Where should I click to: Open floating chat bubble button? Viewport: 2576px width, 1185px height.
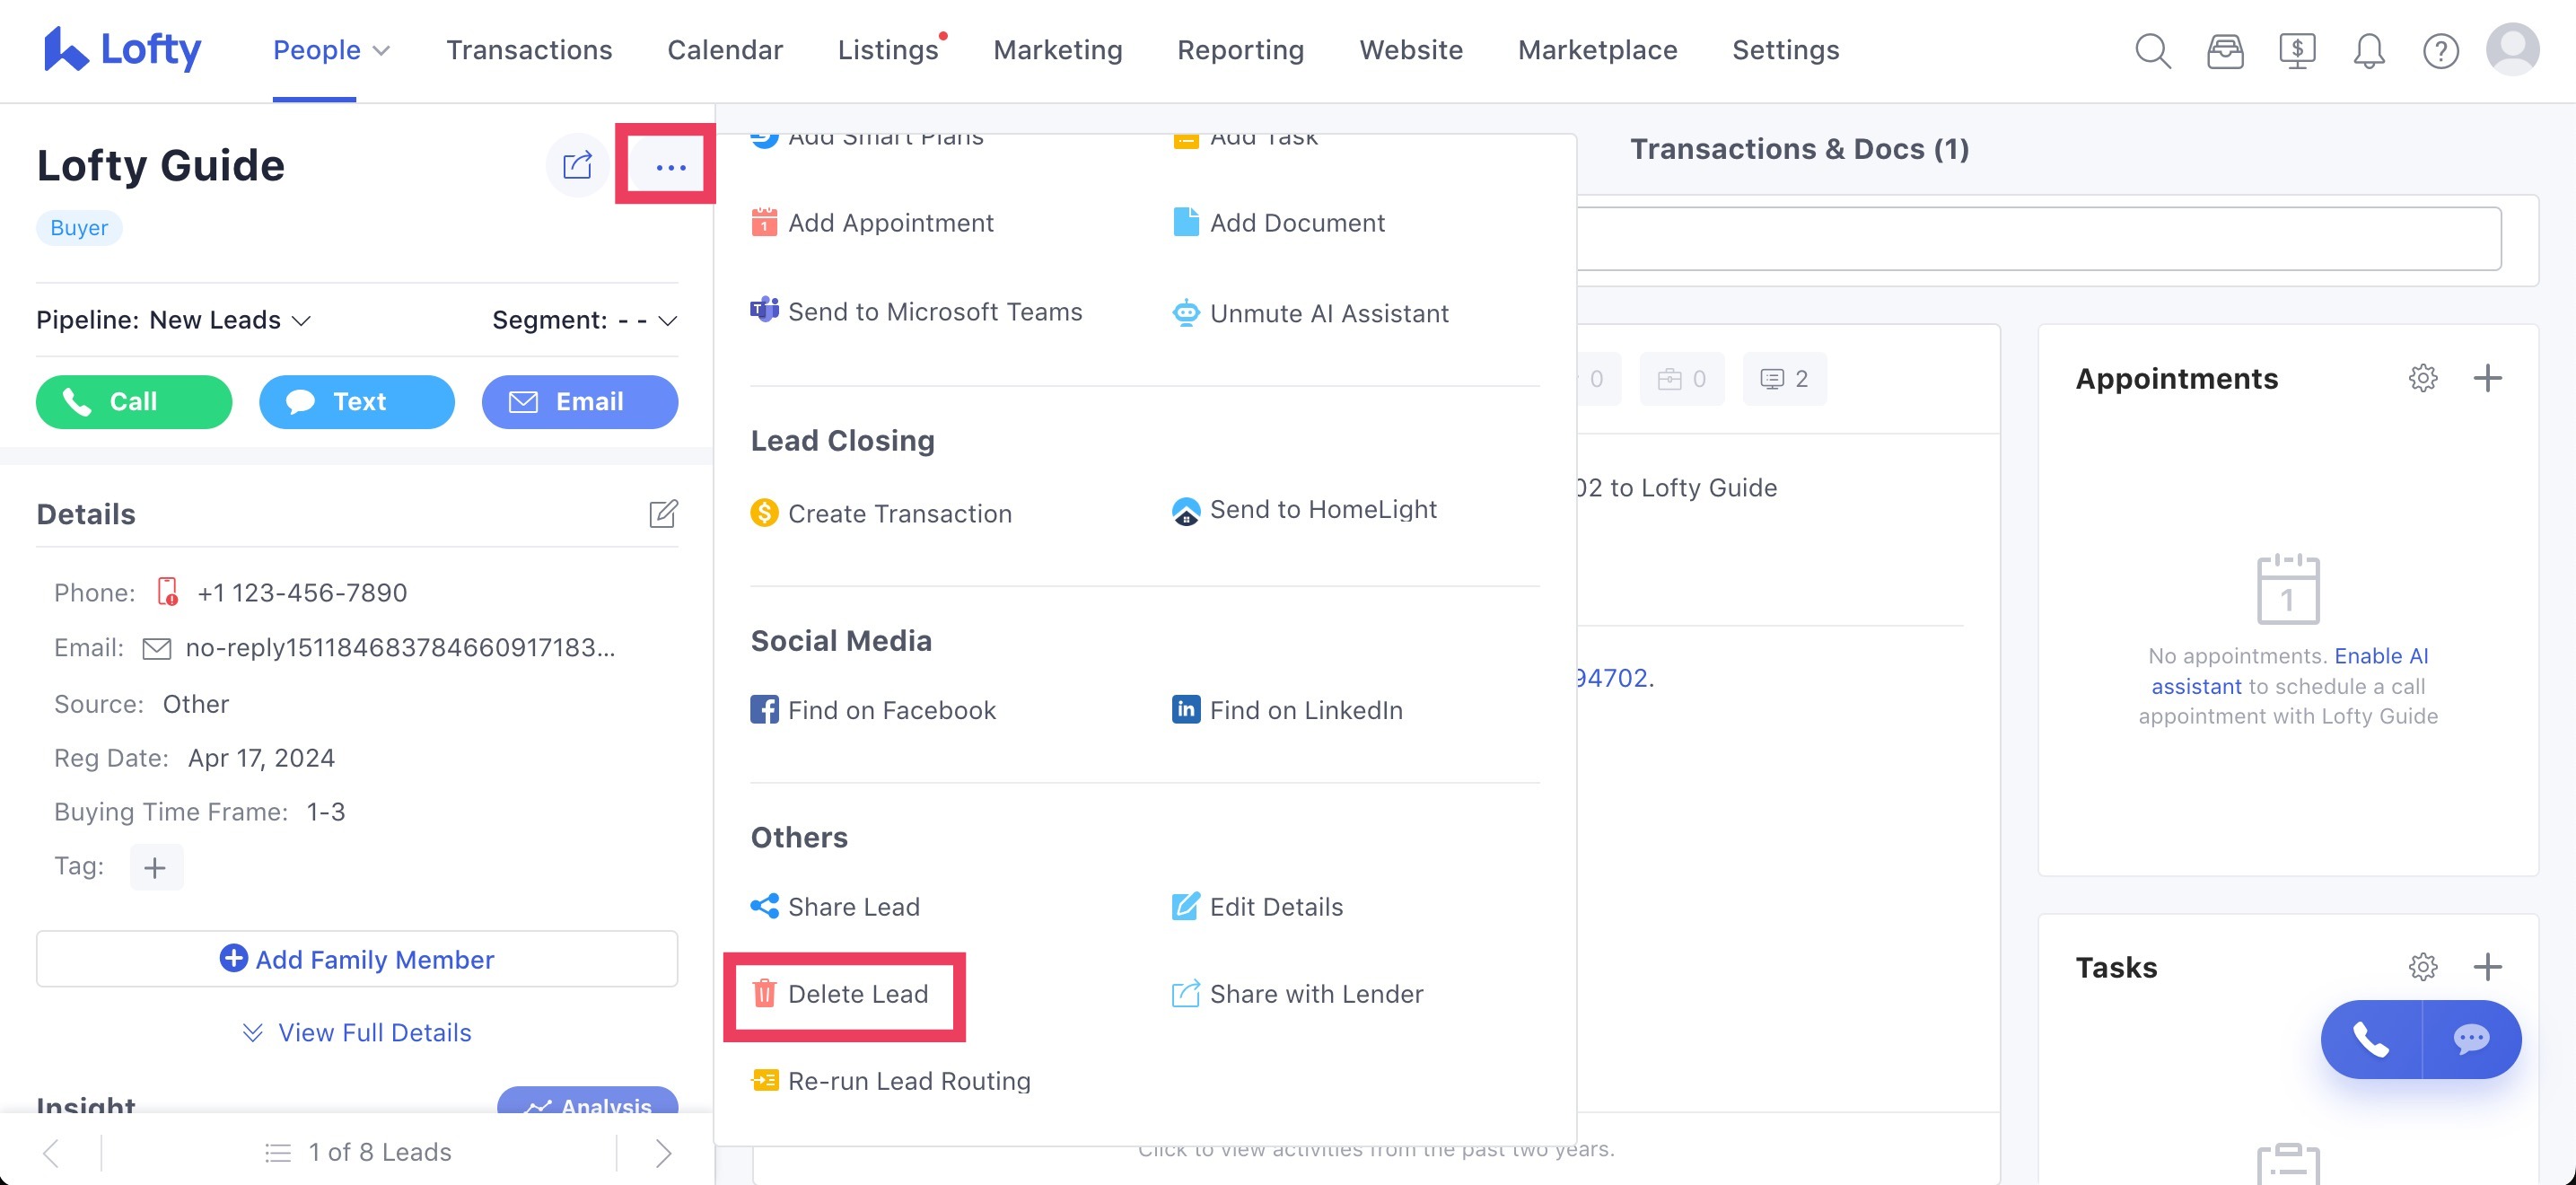pos(2471,1040)
